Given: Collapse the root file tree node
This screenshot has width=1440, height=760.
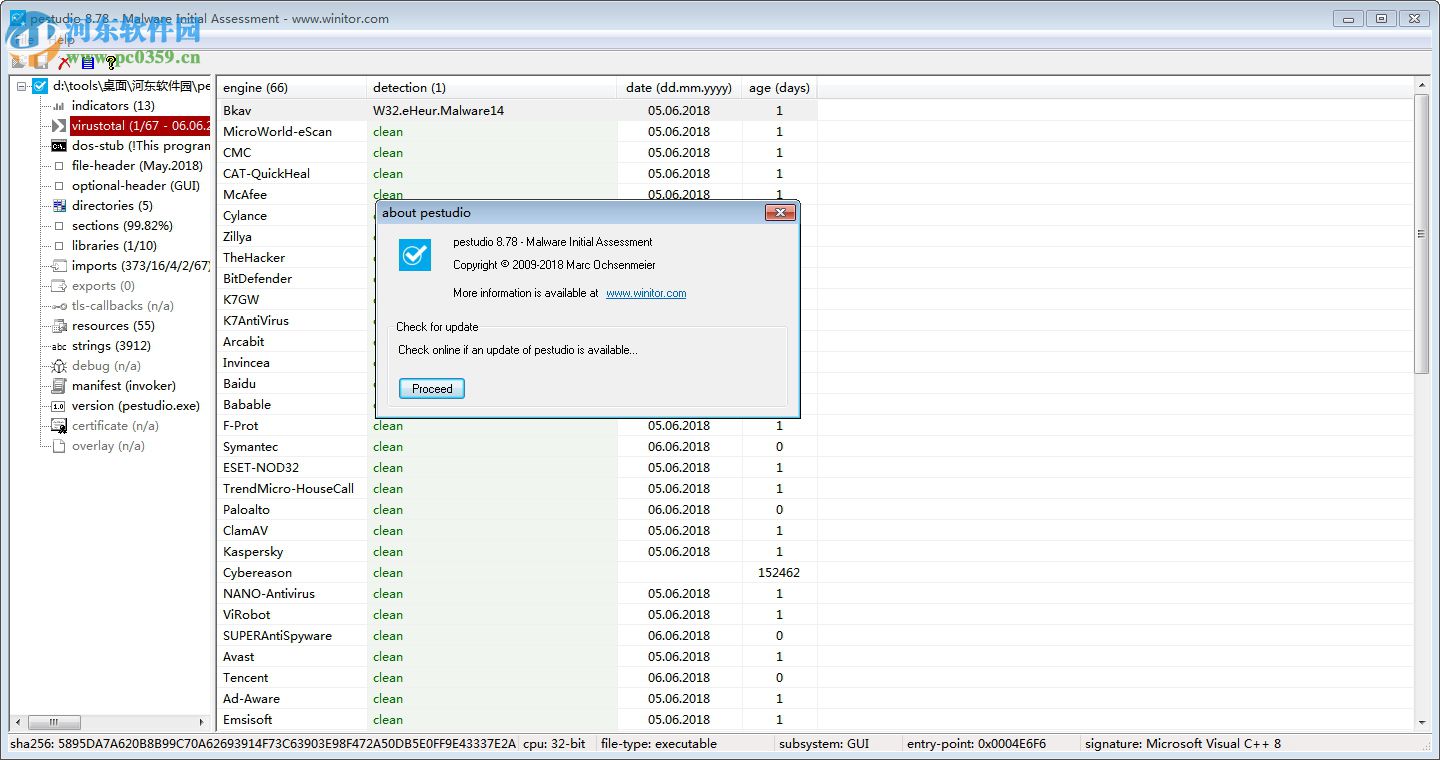Looking at the screenshot, I should [21, 86].
